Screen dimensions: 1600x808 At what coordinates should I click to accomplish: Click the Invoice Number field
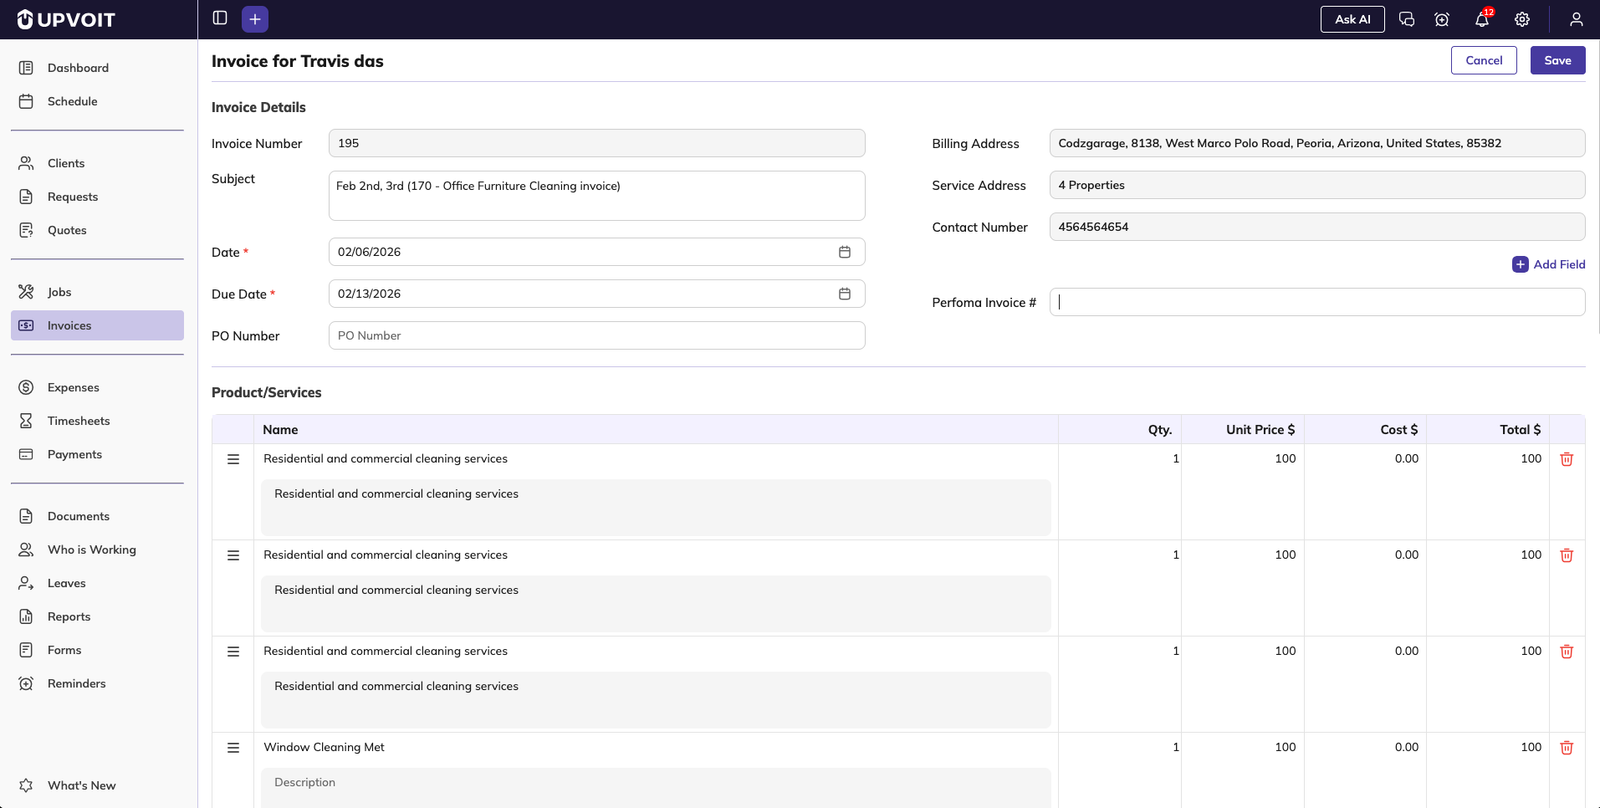[x=597, y=143]
